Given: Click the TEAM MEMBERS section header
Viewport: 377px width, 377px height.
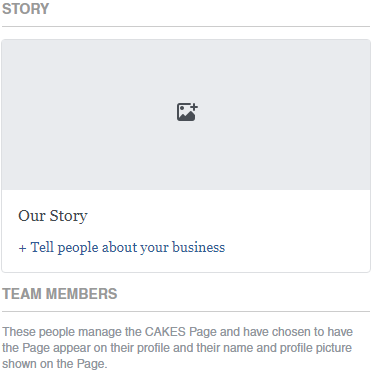Looking at the screenshot, I should (60, 294).
